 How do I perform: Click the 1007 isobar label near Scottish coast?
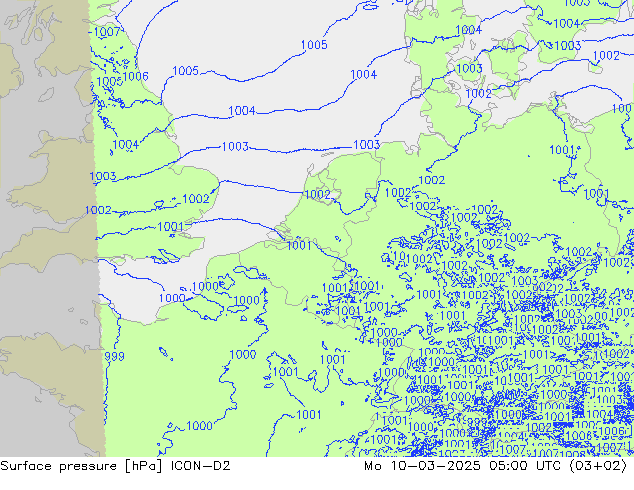[x=107, y=32]
